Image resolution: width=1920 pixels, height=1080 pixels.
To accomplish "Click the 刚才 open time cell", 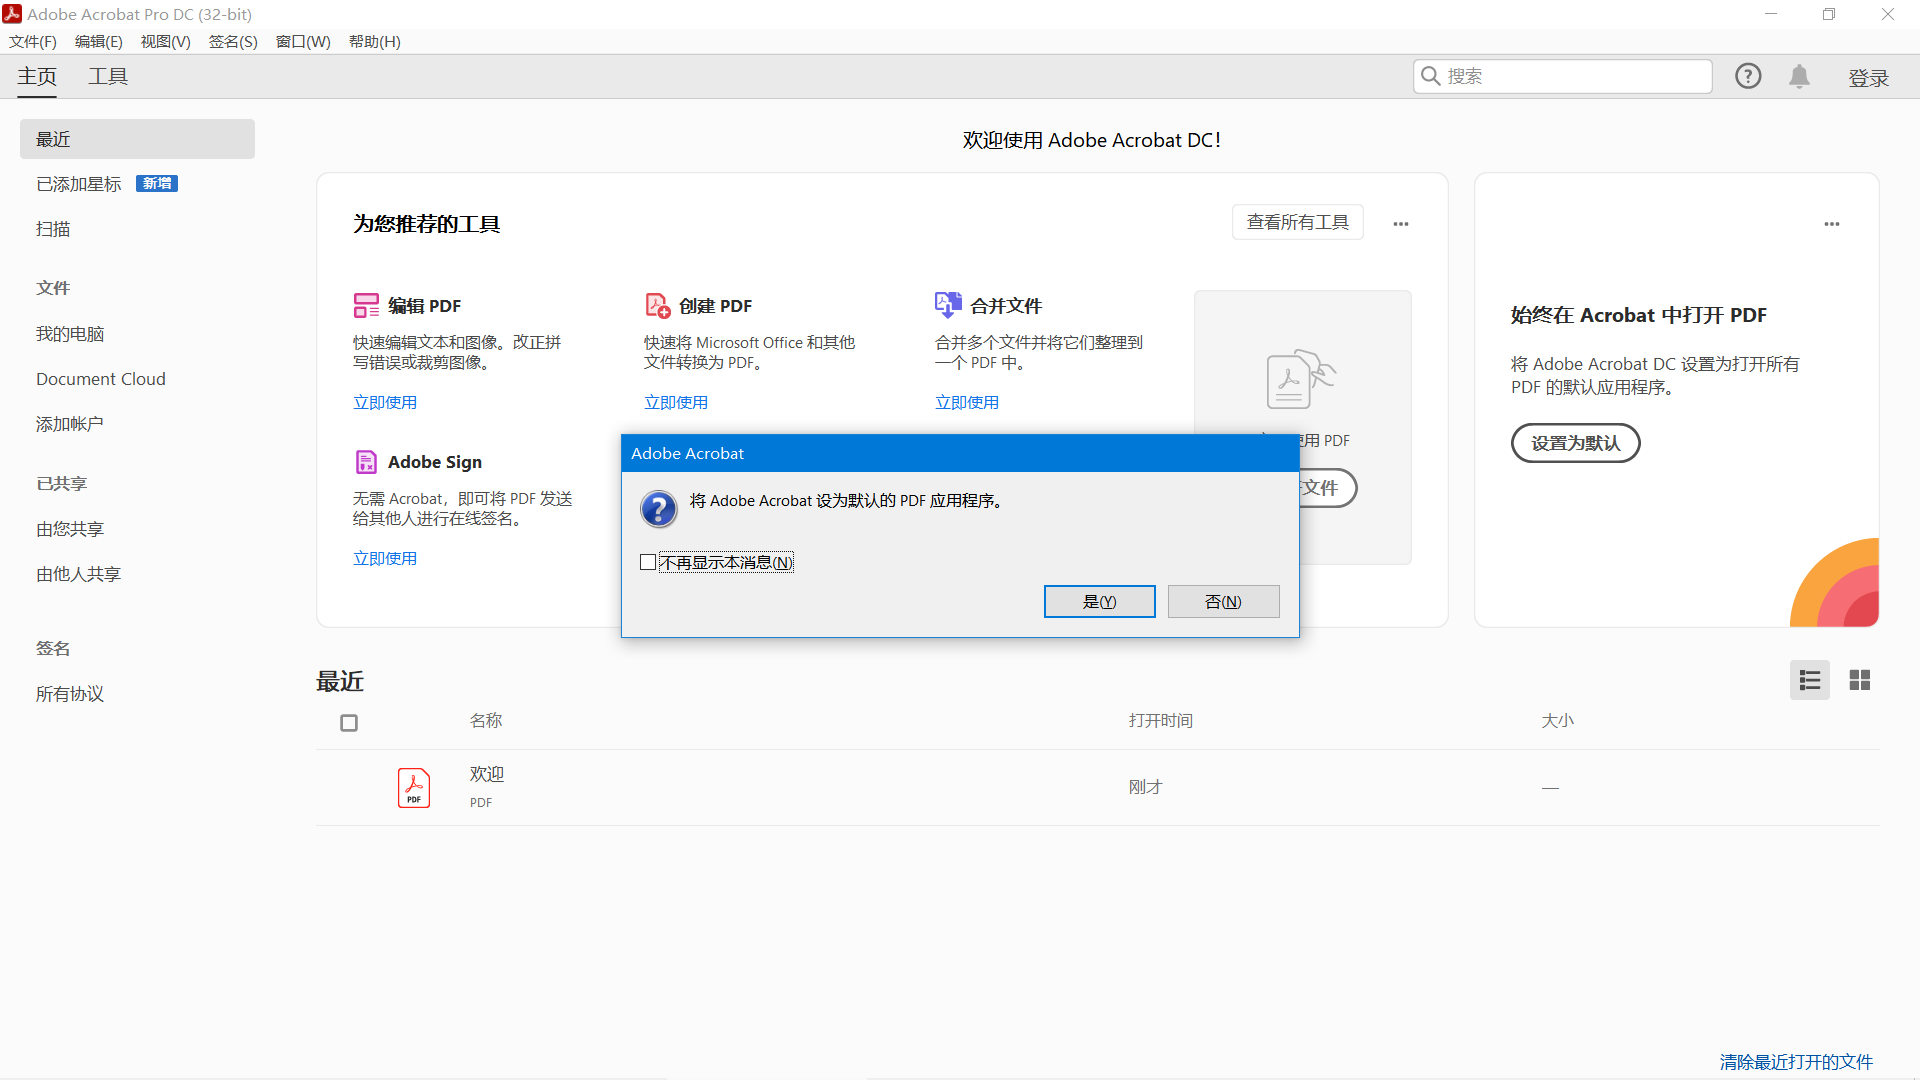I will (1145, 787).
